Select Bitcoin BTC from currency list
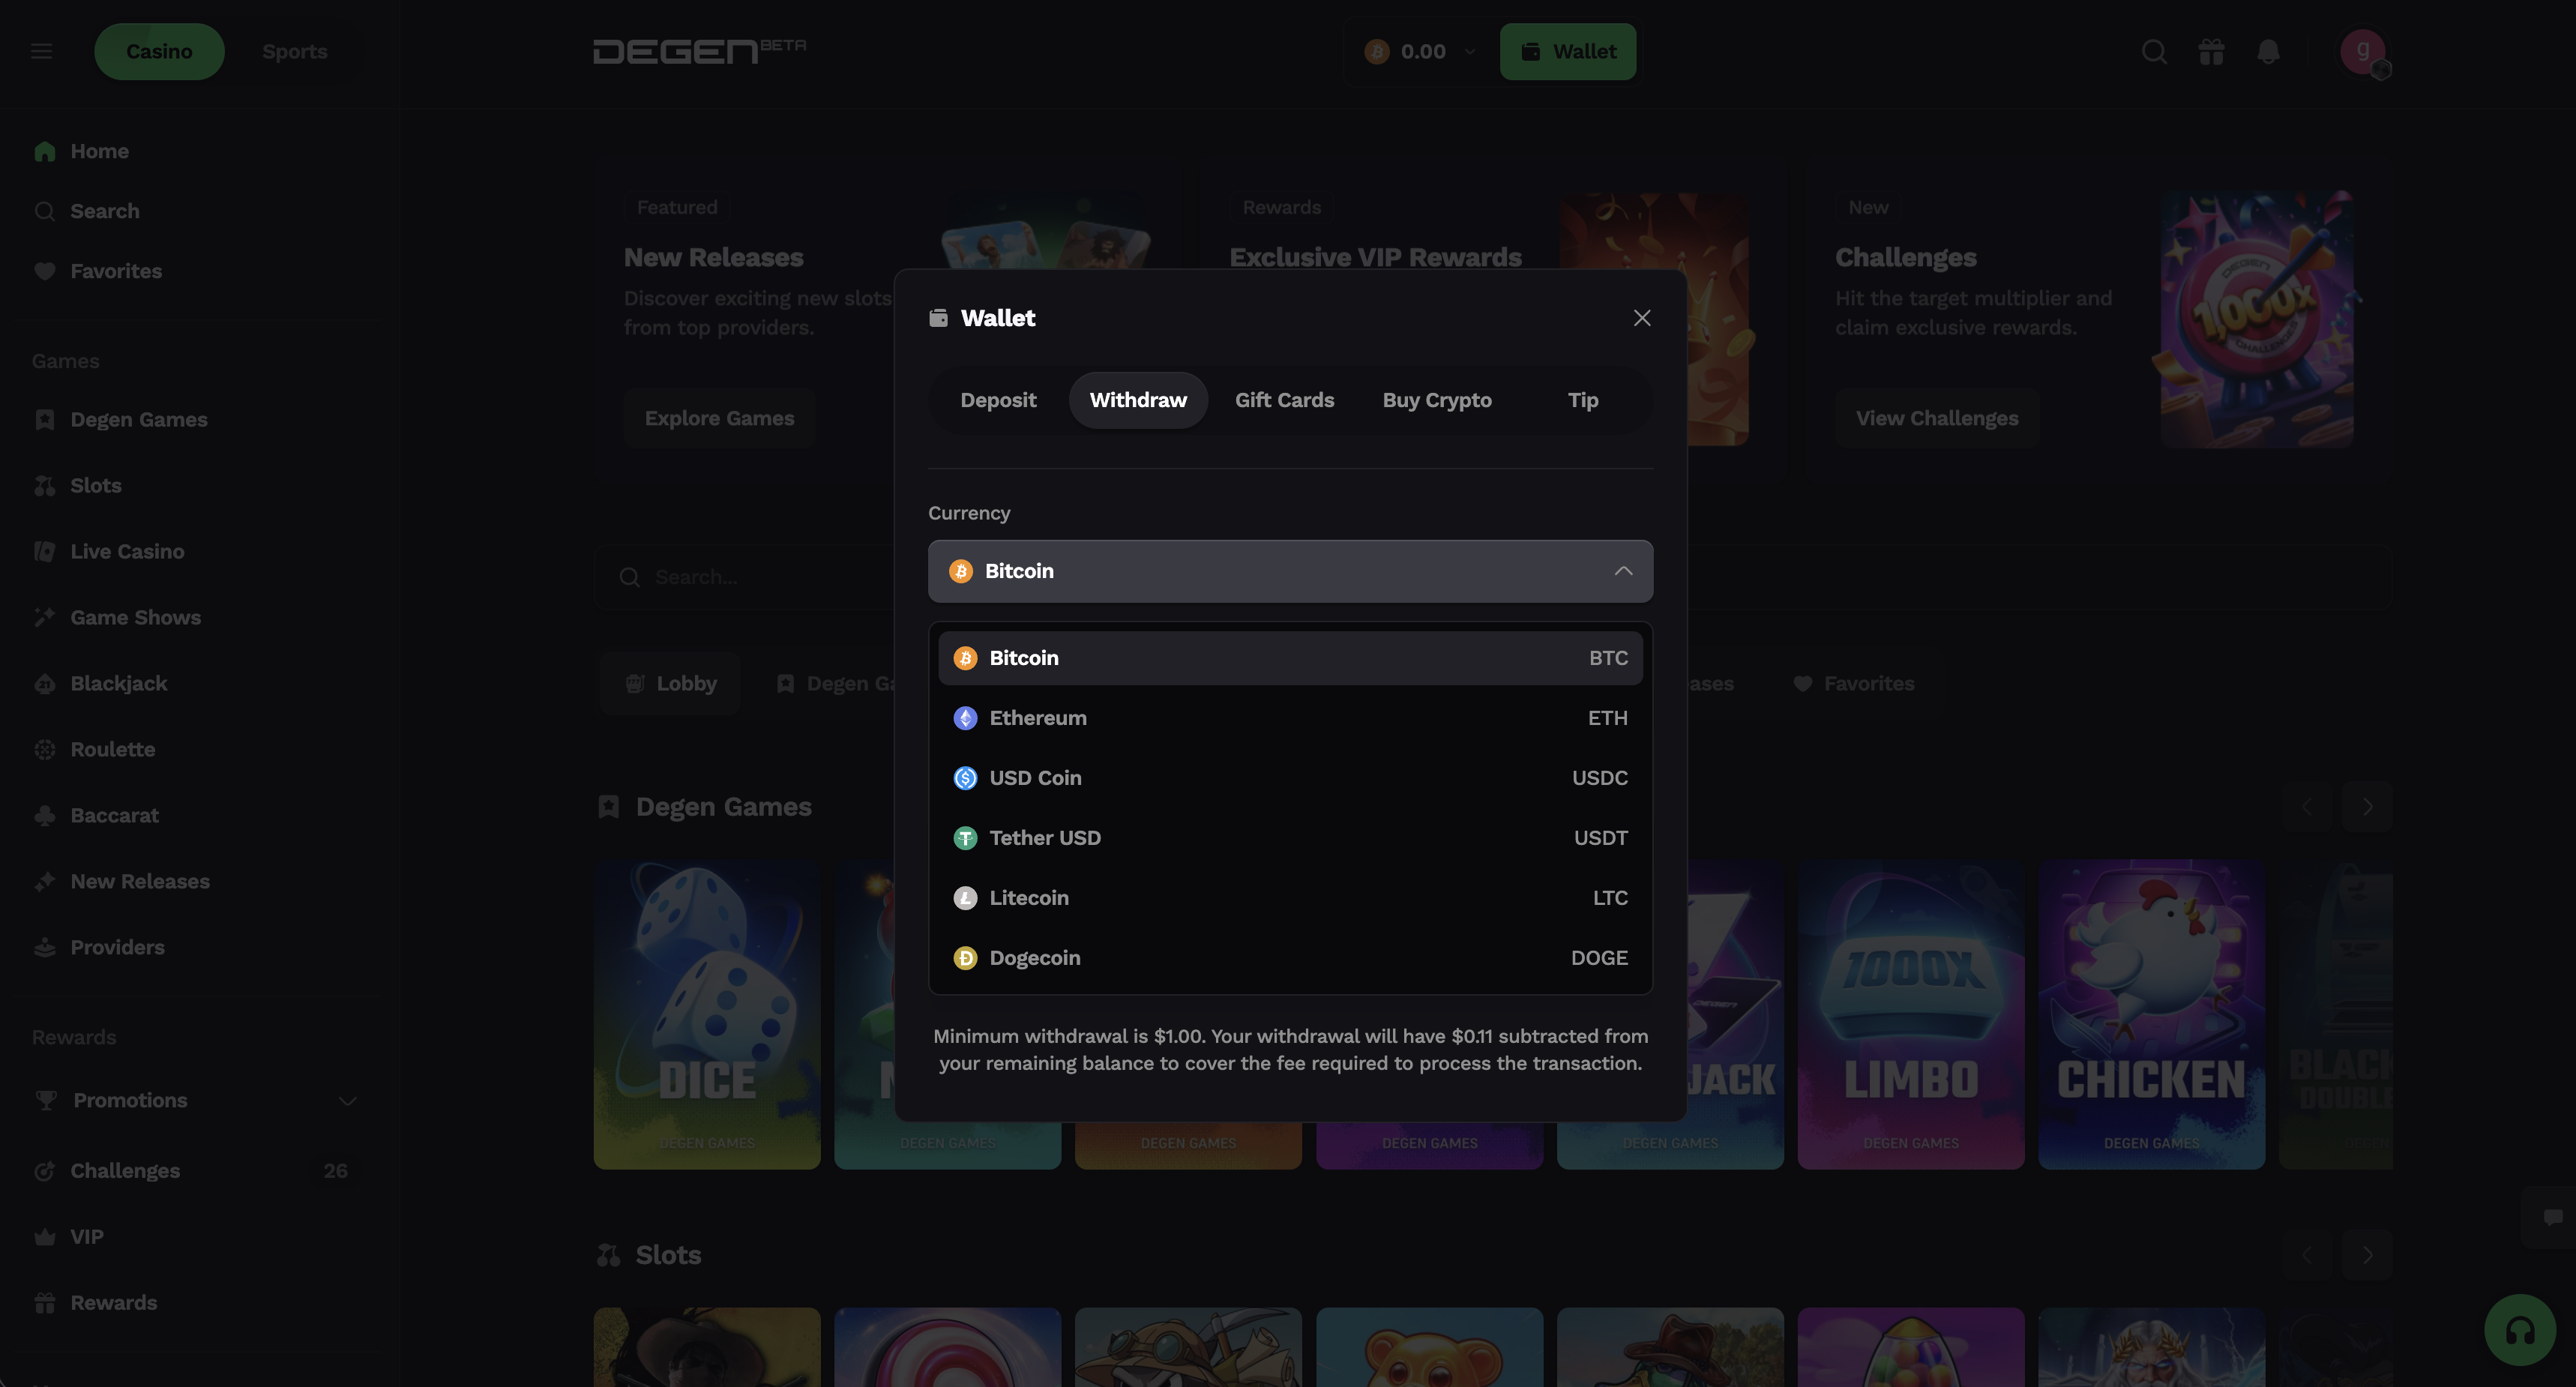This screenshot has height=1387, width=2576. pos(1290,658)
